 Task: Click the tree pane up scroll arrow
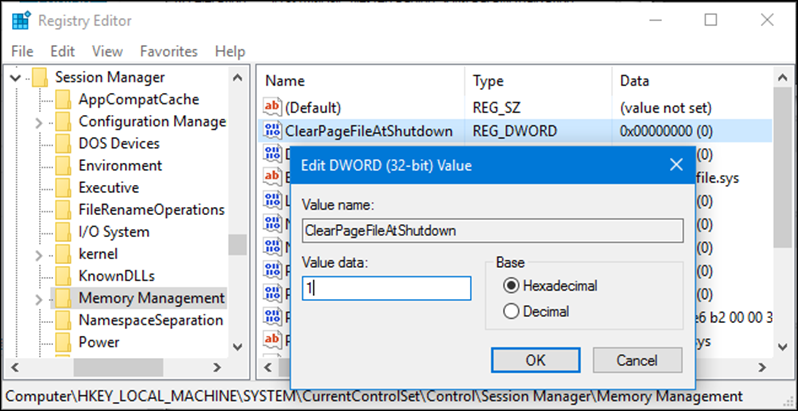pos(237,78)
